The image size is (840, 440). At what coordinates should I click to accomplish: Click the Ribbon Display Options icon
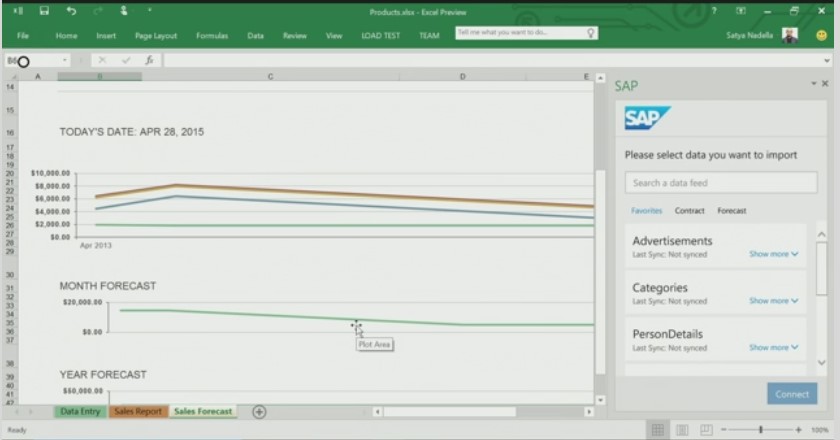[740, 11]
